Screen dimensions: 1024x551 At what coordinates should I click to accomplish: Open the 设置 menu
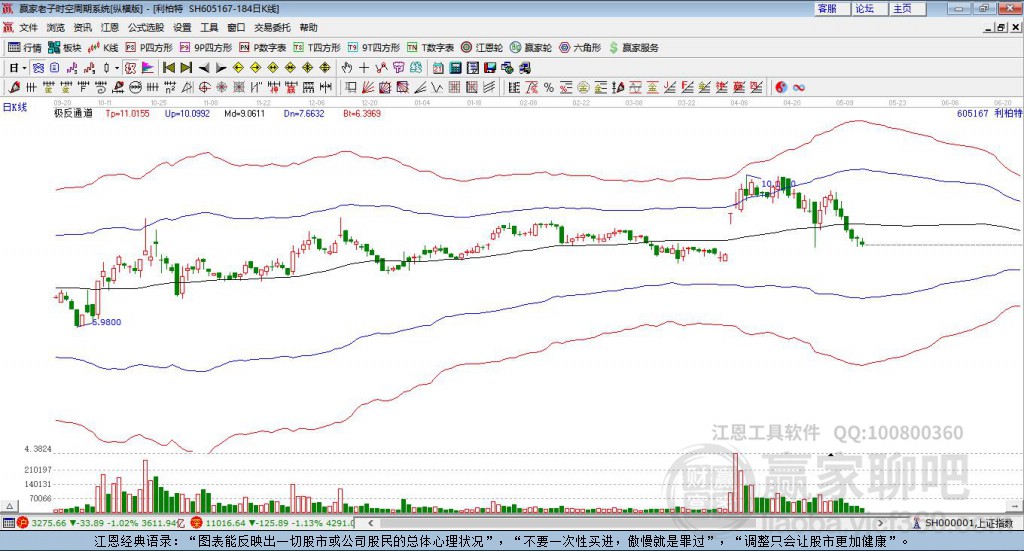(x=182, y=27)
